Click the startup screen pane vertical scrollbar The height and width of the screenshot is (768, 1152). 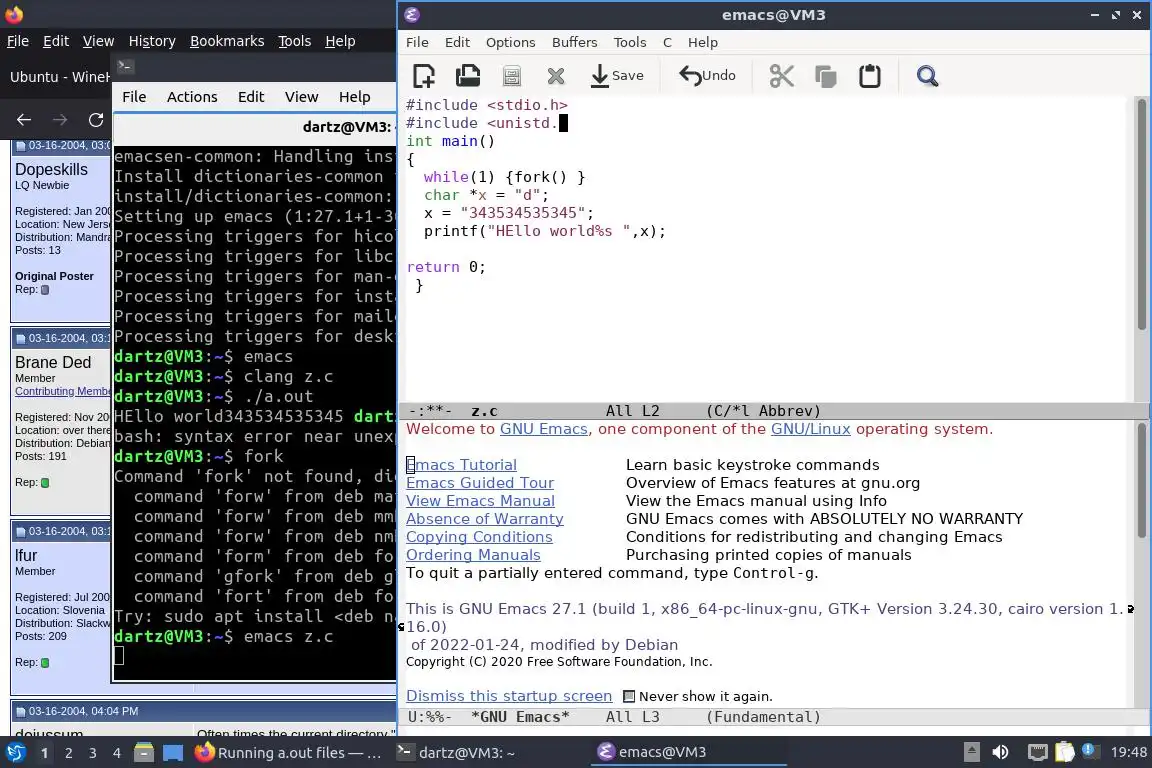[x=1141, y=480]
